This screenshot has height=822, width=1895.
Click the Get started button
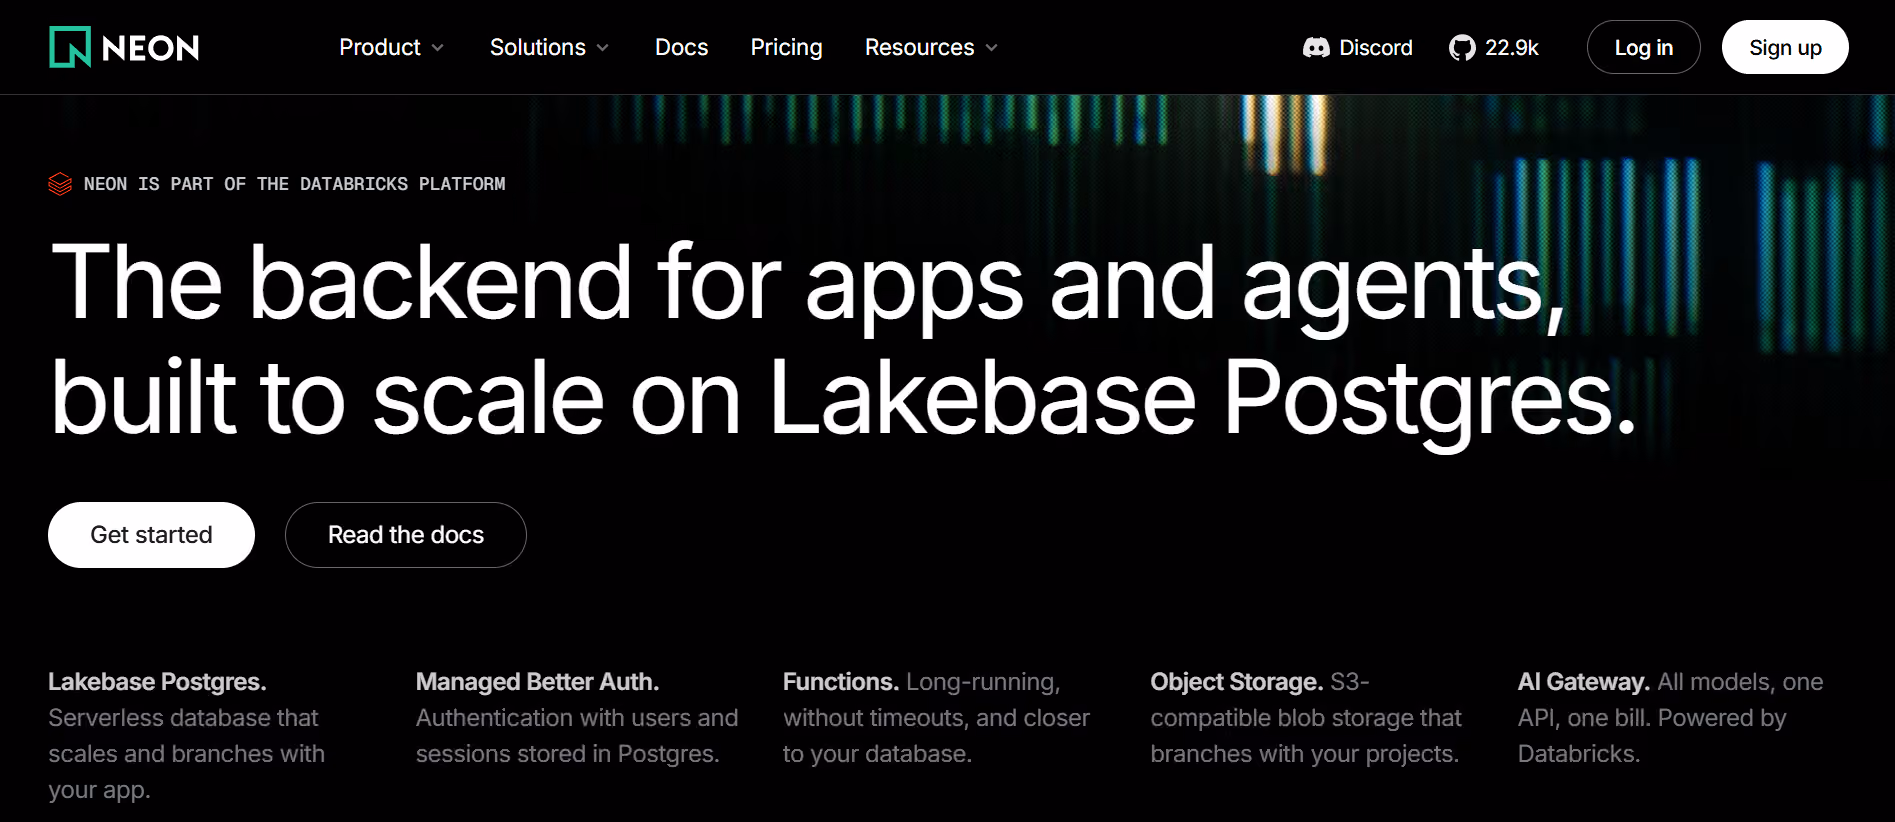(x=151, y=535)
